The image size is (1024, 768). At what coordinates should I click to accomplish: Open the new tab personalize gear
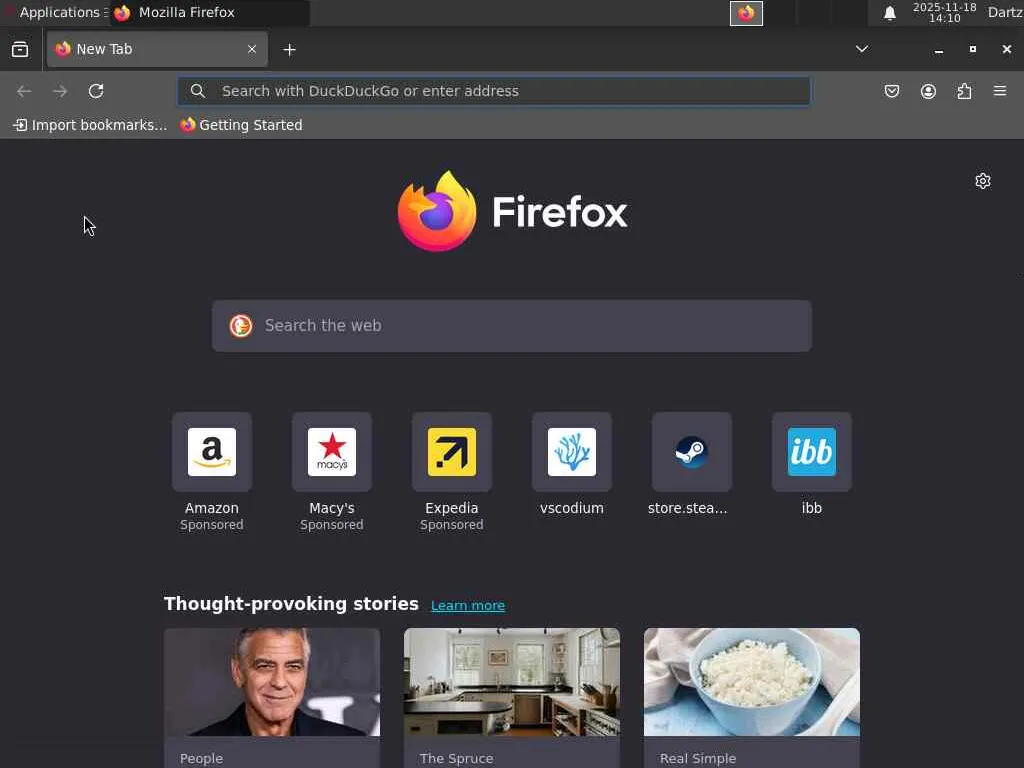tap(983, 181)
